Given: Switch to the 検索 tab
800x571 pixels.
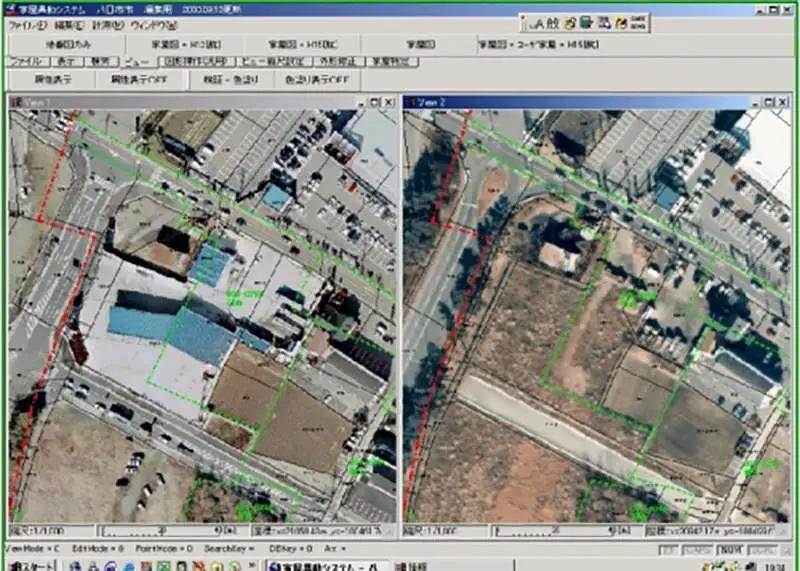Looking at the screenshot, I should coord(101,62).
